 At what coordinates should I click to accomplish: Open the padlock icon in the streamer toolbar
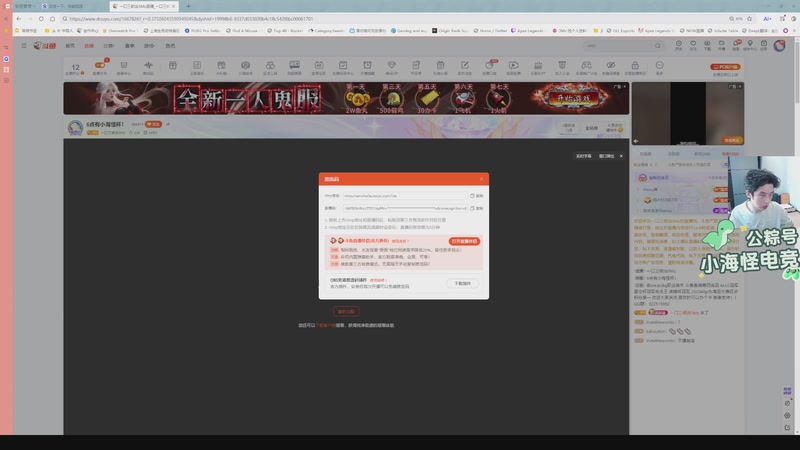(x=635, y=65)
